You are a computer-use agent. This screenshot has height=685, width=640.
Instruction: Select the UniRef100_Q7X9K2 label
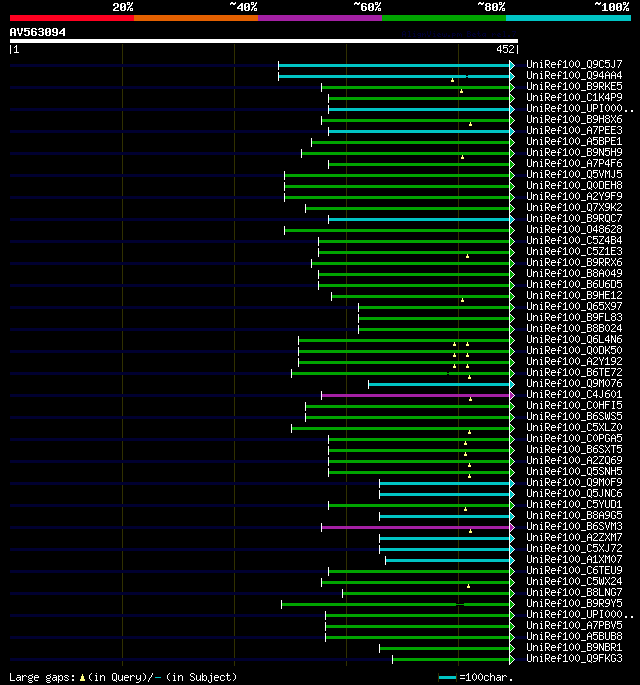click(x=574, y=207)
